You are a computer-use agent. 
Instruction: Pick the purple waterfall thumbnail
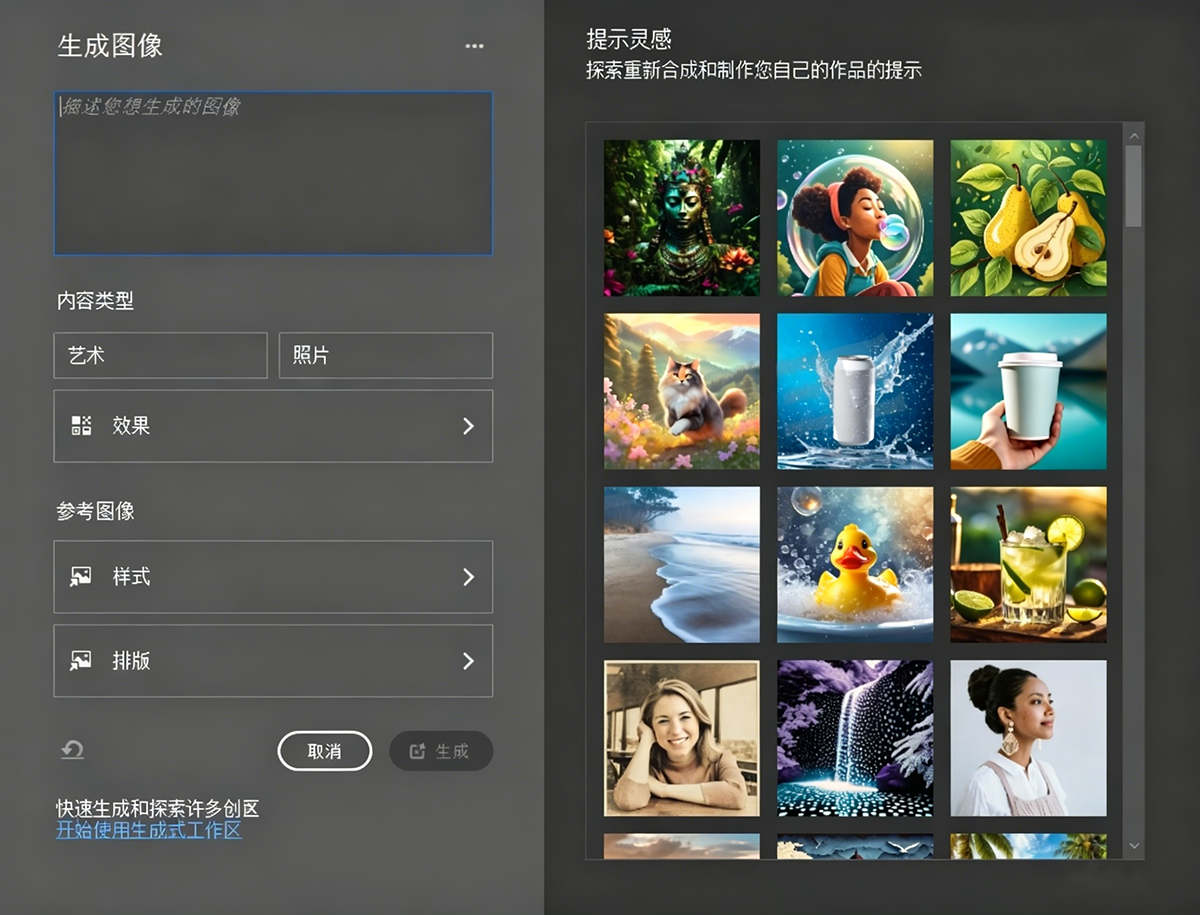[855, 738]
